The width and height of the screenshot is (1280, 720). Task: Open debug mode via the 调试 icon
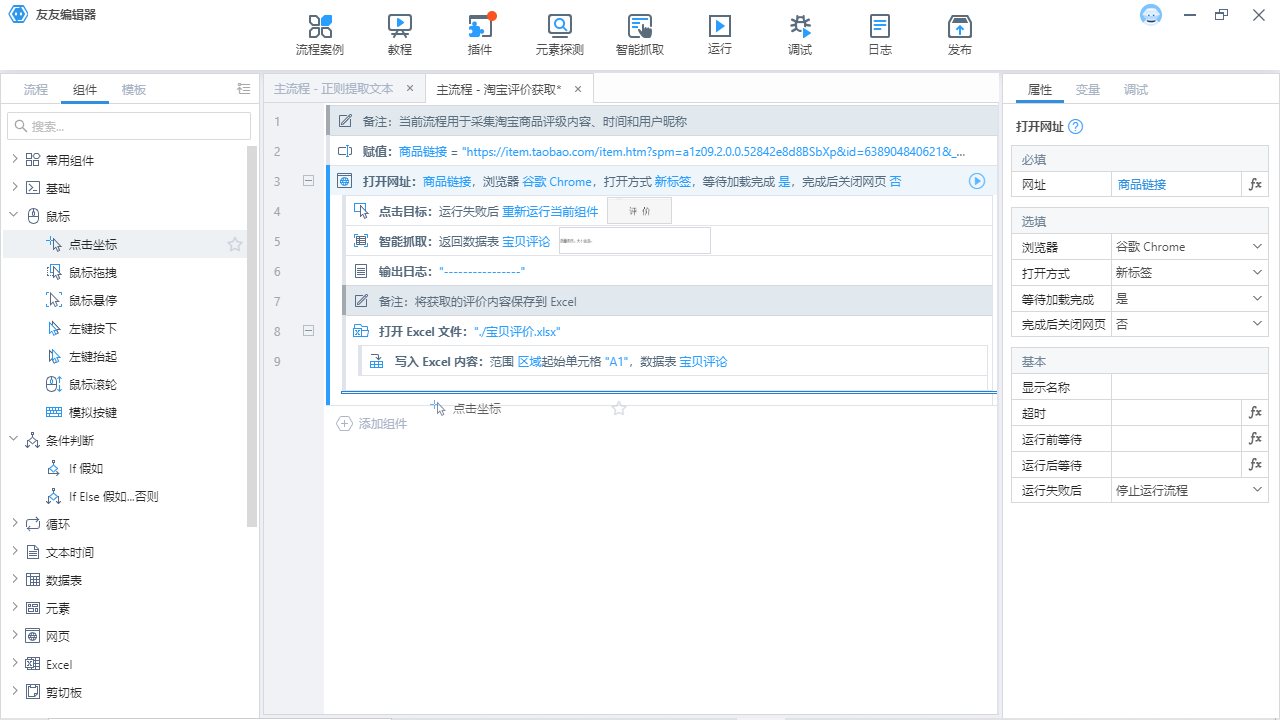click(799, 33)
